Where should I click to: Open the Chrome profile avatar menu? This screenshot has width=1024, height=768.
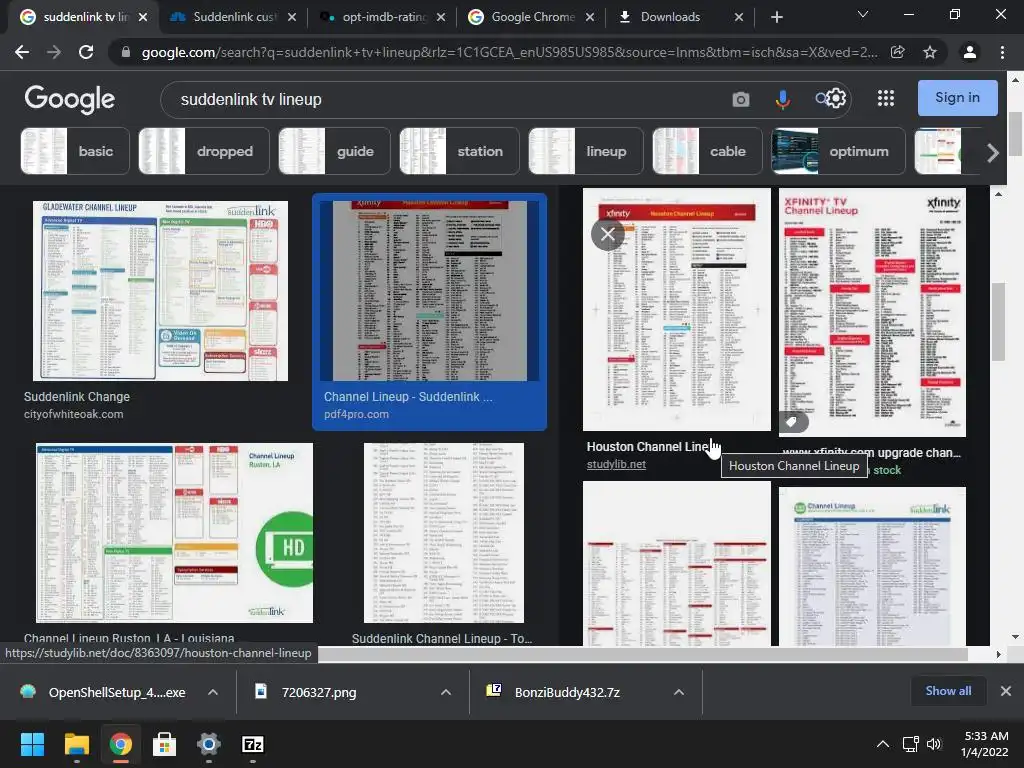970,52
